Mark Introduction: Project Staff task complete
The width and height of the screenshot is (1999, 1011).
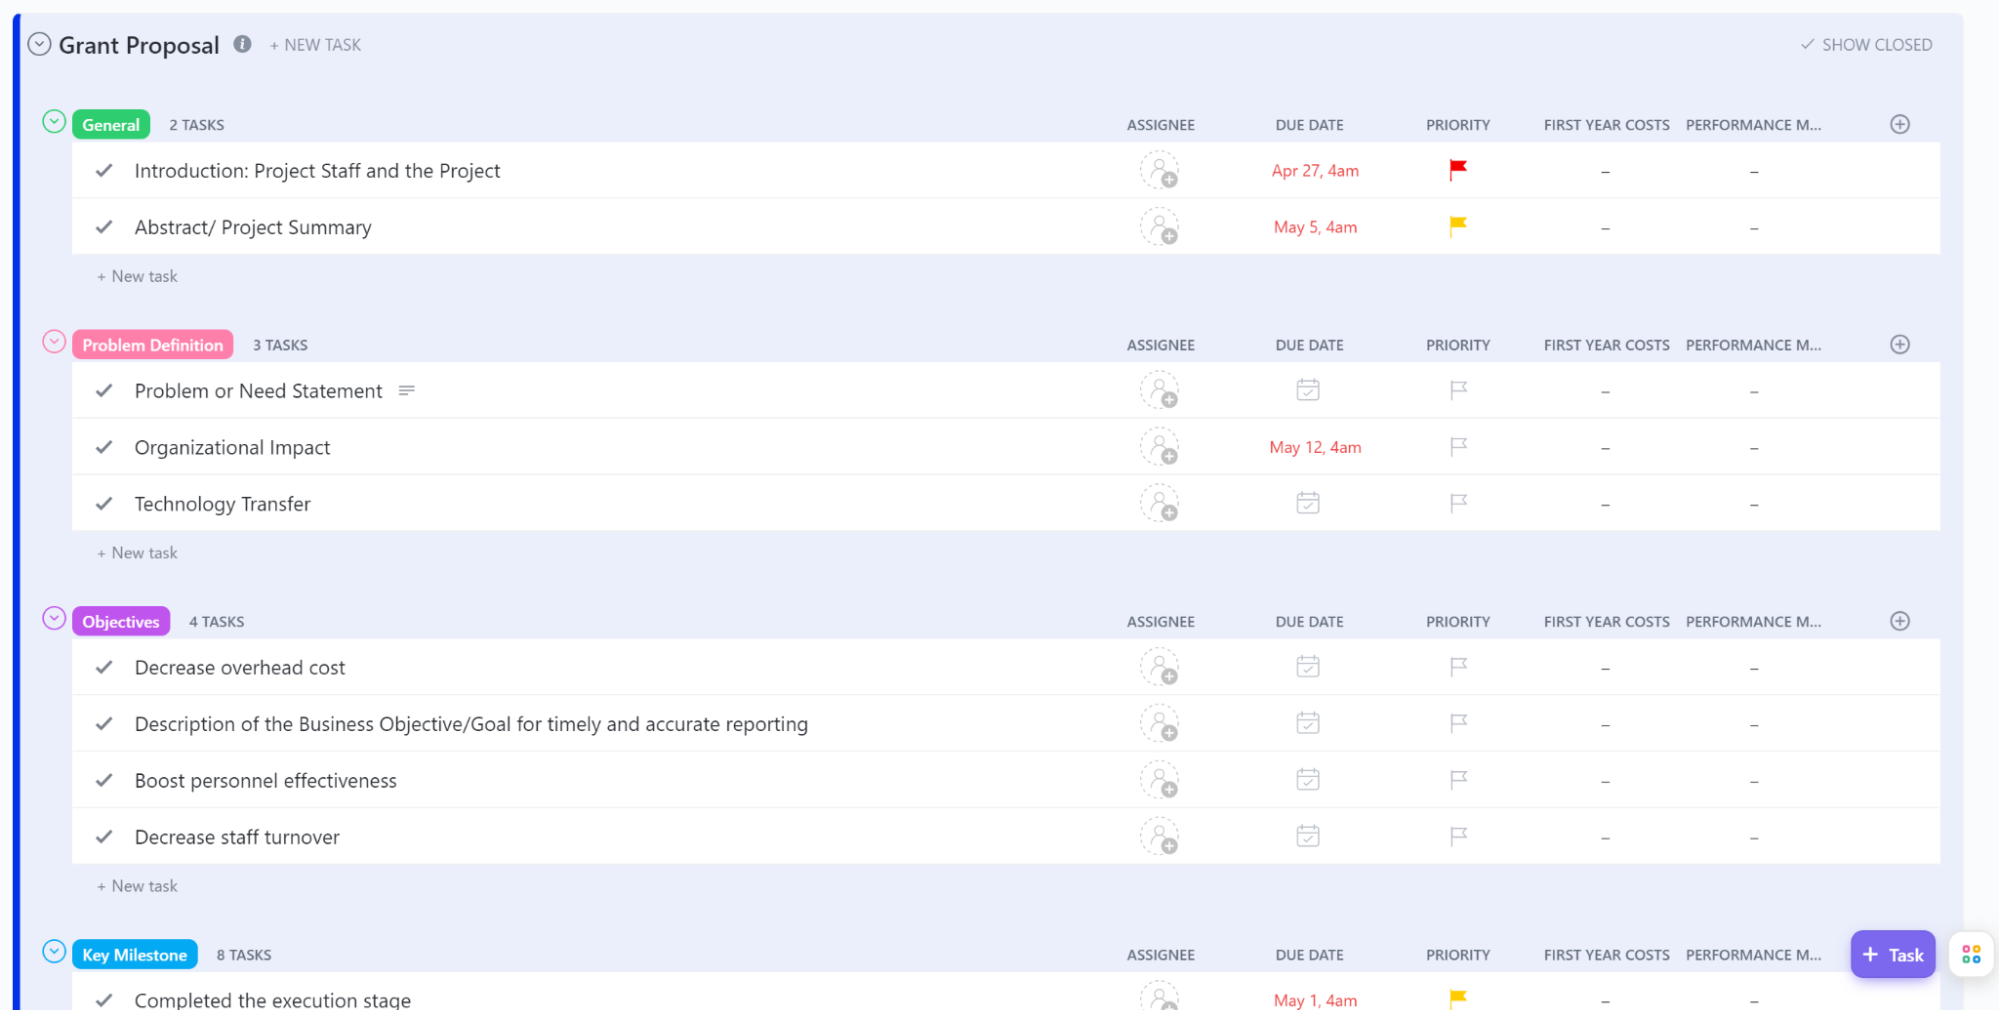(x=104, y=171)
